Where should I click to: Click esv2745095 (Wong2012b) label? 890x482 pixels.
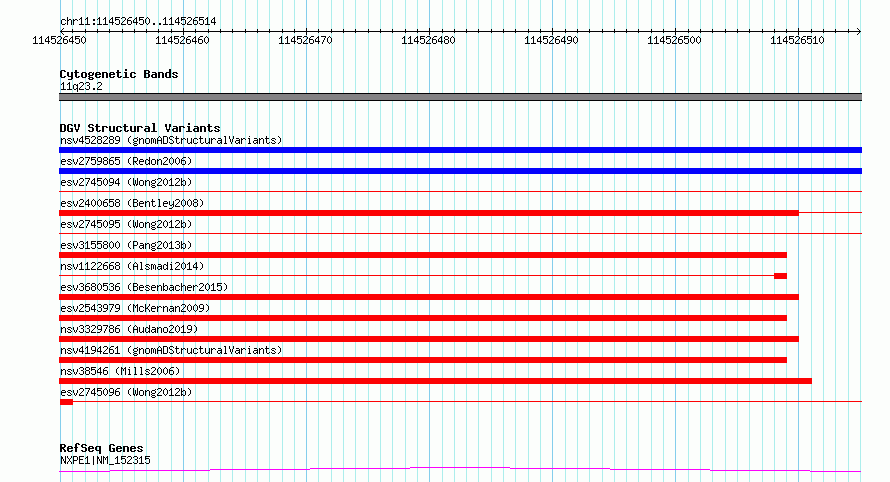[x=126, y=224]
